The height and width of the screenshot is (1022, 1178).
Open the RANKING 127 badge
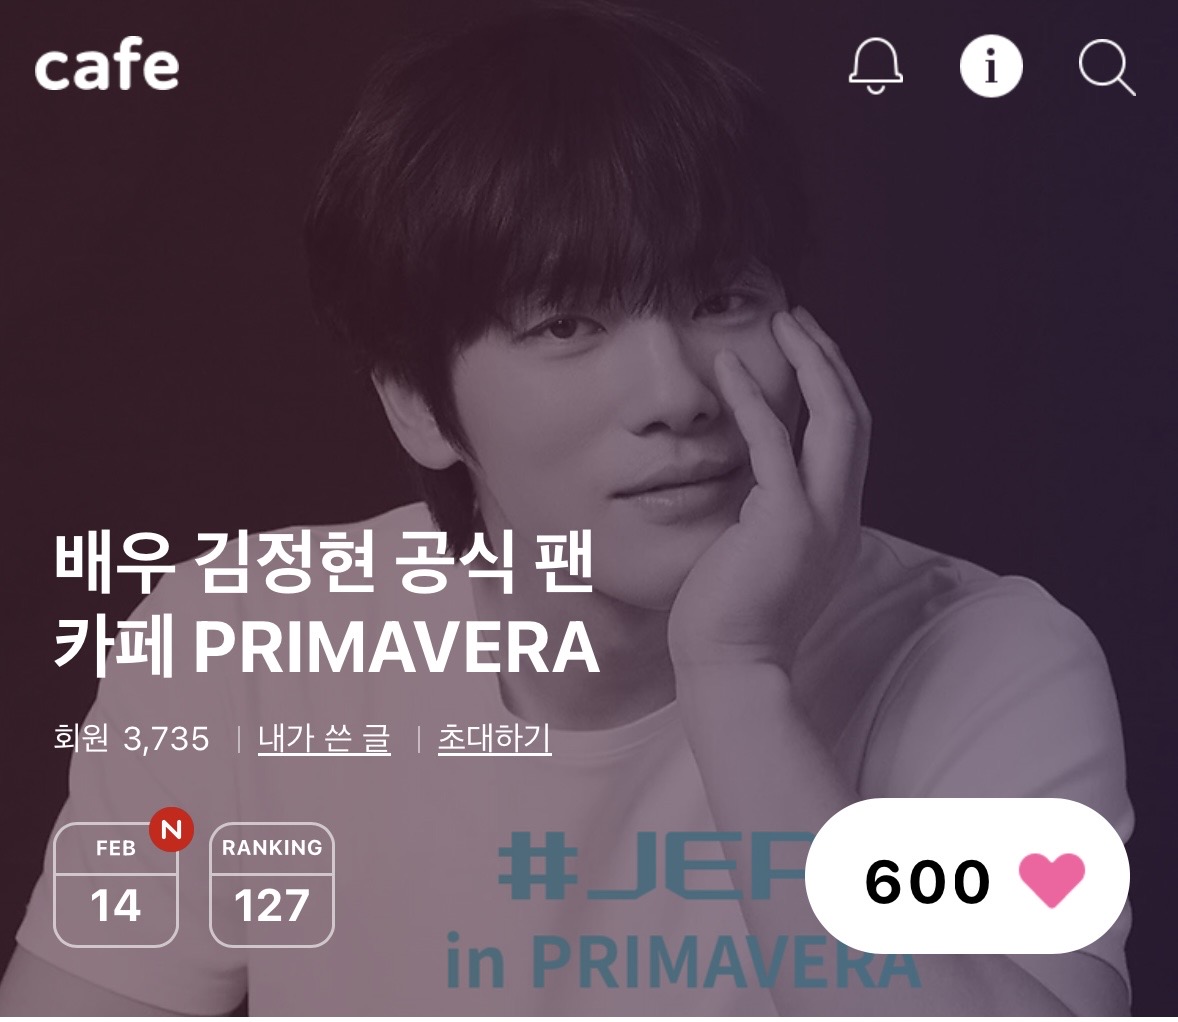click(271, 884)
